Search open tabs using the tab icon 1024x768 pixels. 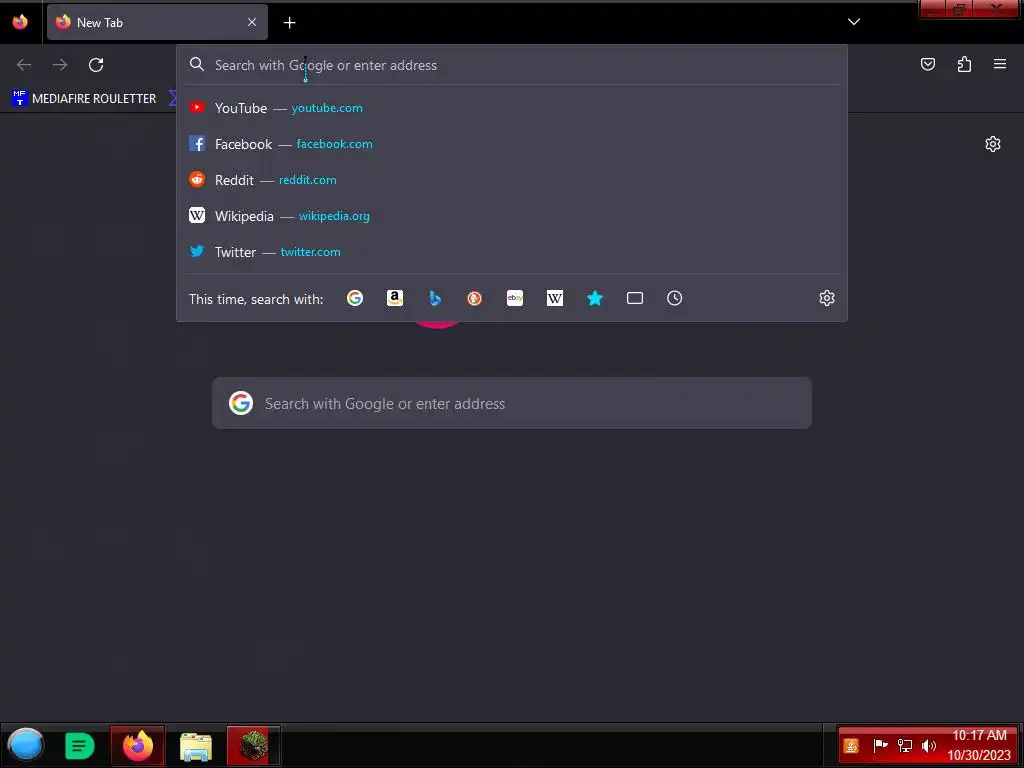(635, 298)
